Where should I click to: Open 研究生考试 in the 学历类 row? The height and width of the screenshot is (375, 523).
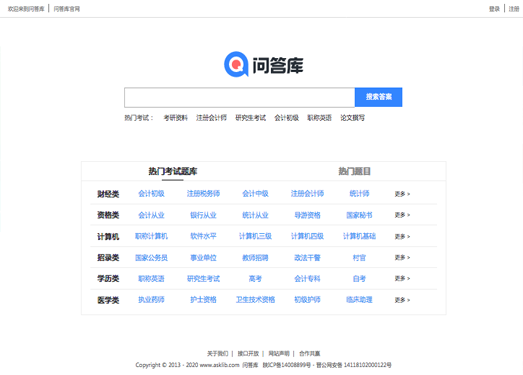203,279
